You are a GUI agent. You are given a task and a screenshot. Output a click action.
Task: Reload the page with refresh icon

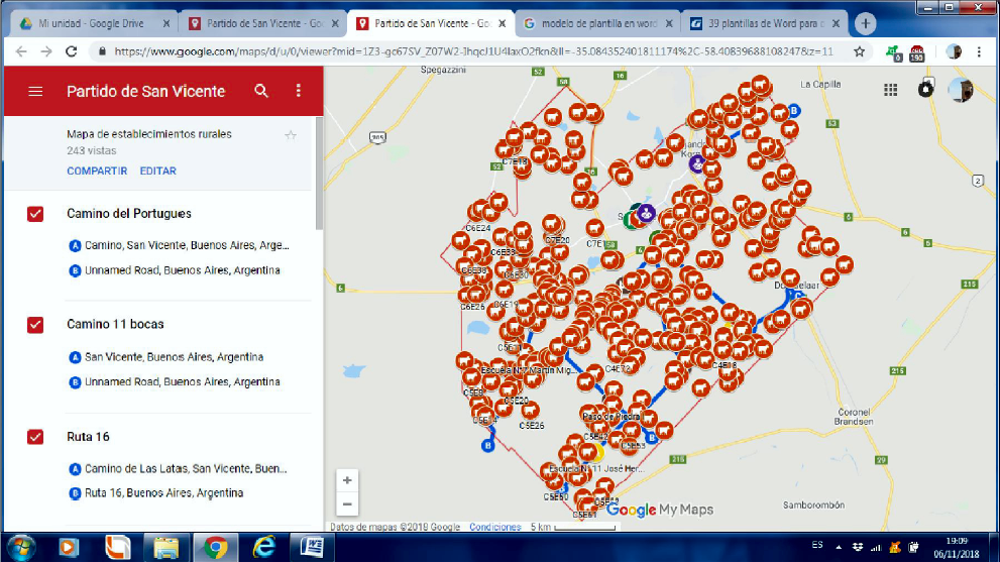tap(71, 52)
